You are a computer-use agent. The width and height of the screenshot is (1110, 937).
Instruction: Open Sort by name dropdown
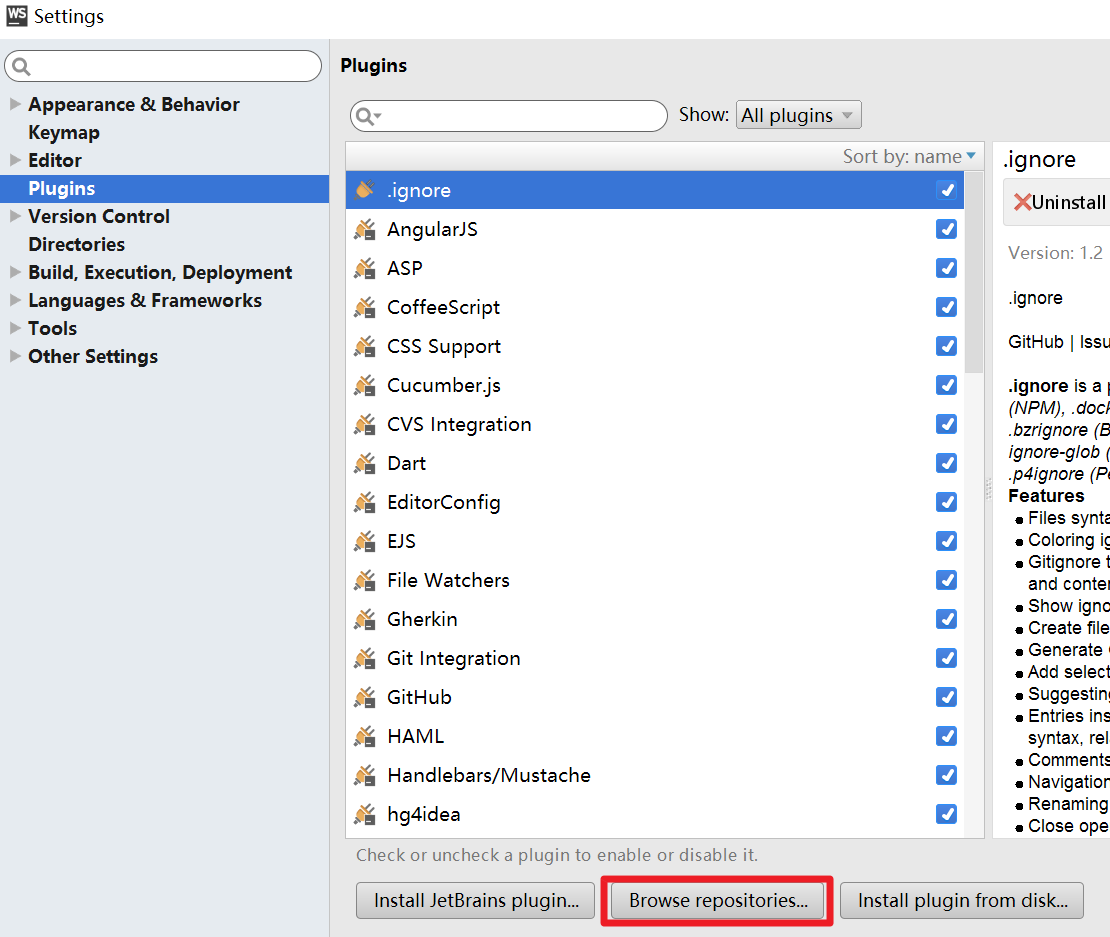(909, 156)
